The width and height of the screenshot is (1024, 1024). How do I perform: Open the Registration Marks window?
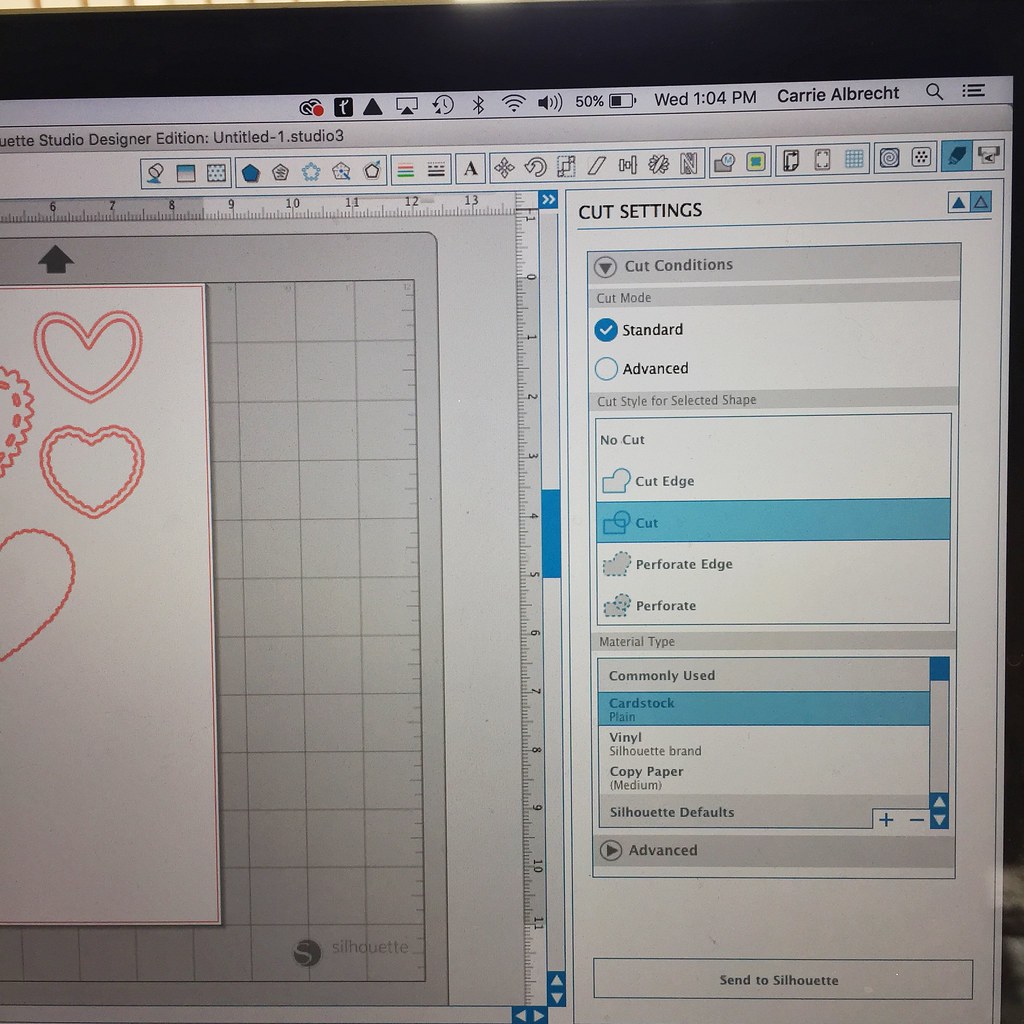822,160
